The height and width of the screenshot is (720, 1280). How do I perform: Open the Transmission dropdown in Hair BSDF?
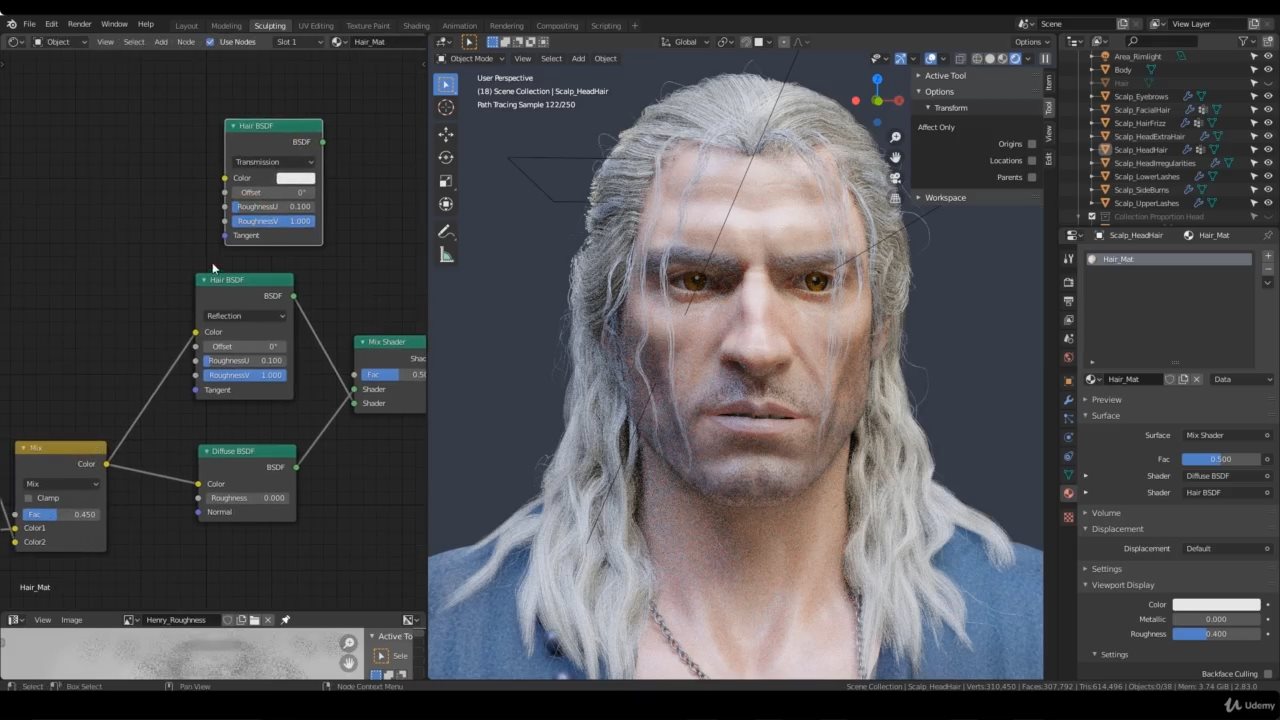pyautogui.click(x=273, y=162)
